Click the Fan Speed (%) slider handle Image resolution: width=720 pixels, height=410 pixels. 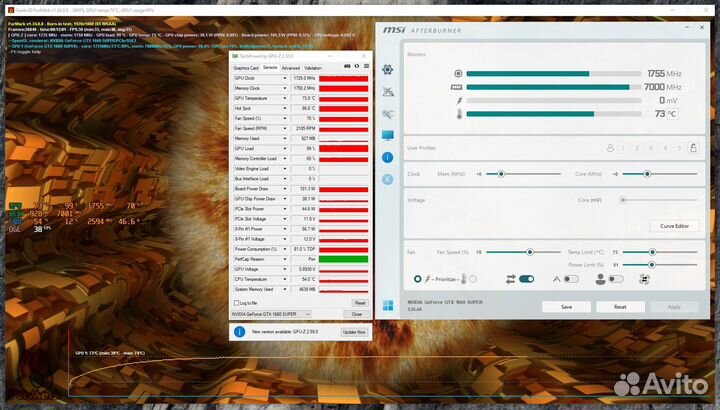point(530,252)
